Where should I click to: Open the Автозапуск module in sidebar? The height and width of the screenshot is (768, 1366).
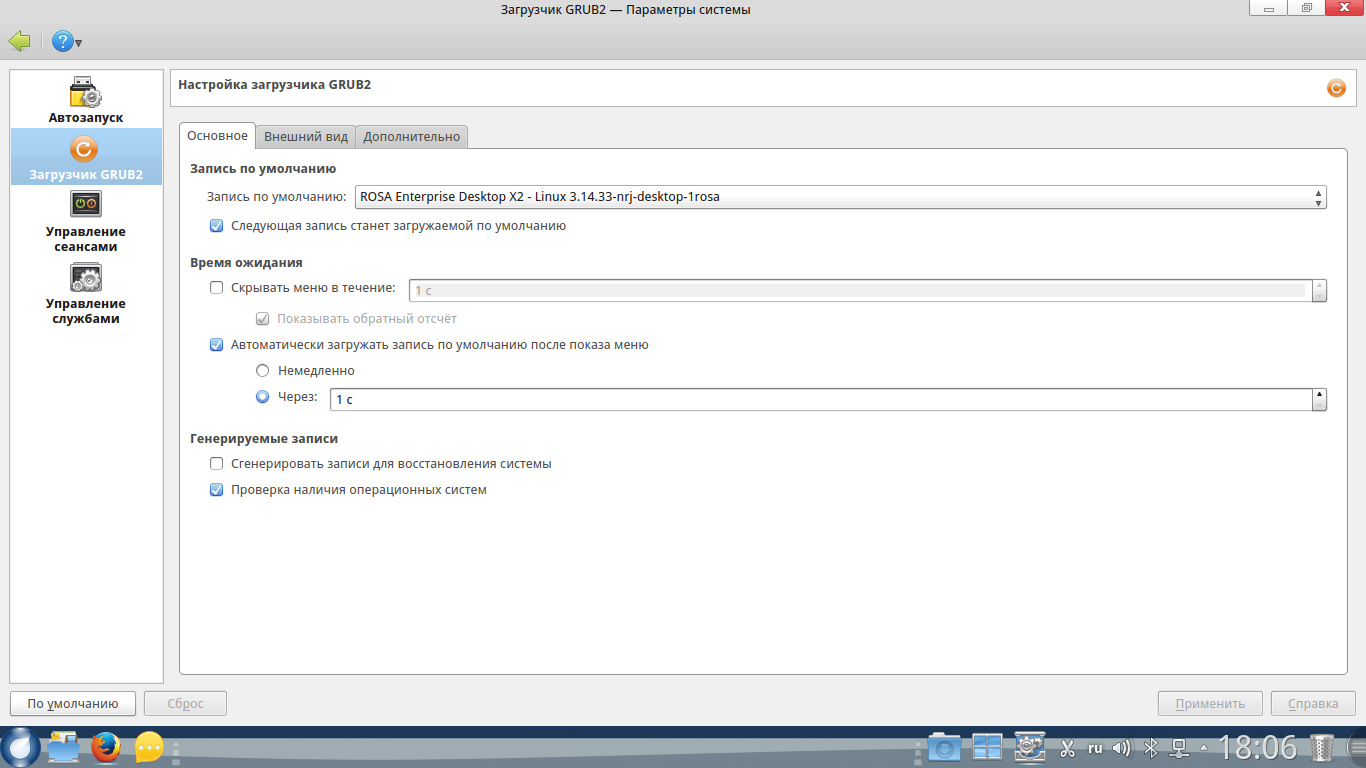click(x=86, y=99)
